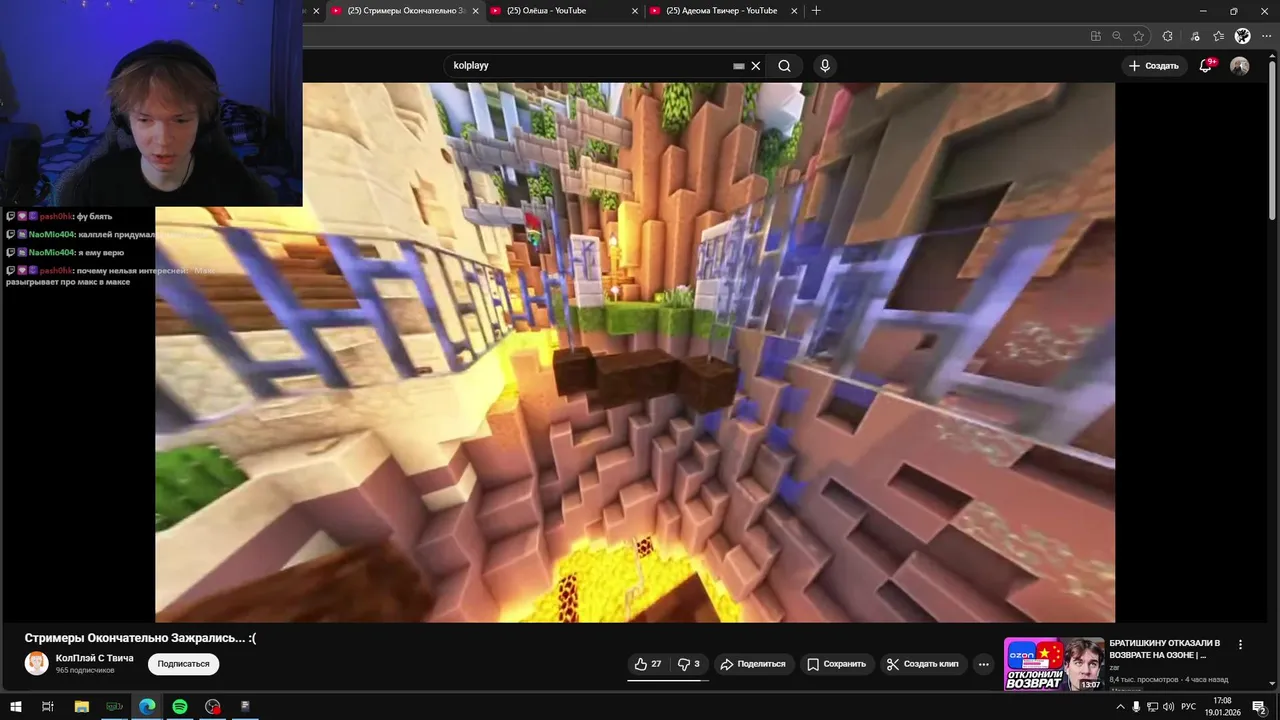This screenshot has height=720, width=1280.
Task: Open the on-screen keyboard icon in search box
Action: [x=739, y=66]
